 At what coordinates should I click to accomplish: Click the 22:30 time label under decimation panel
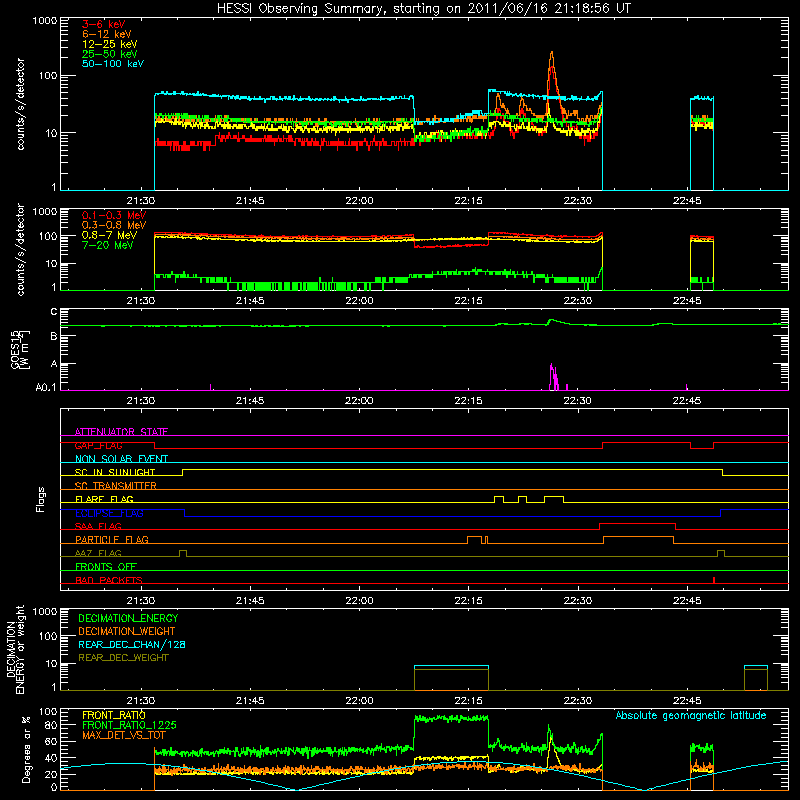pos(578,701)
